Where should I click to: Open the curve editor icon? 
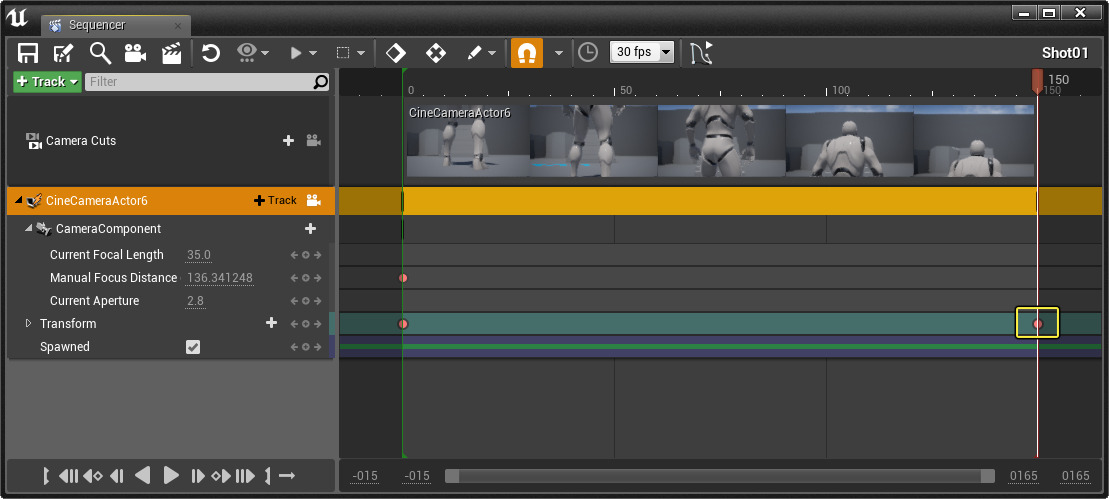tap(702, 53)
